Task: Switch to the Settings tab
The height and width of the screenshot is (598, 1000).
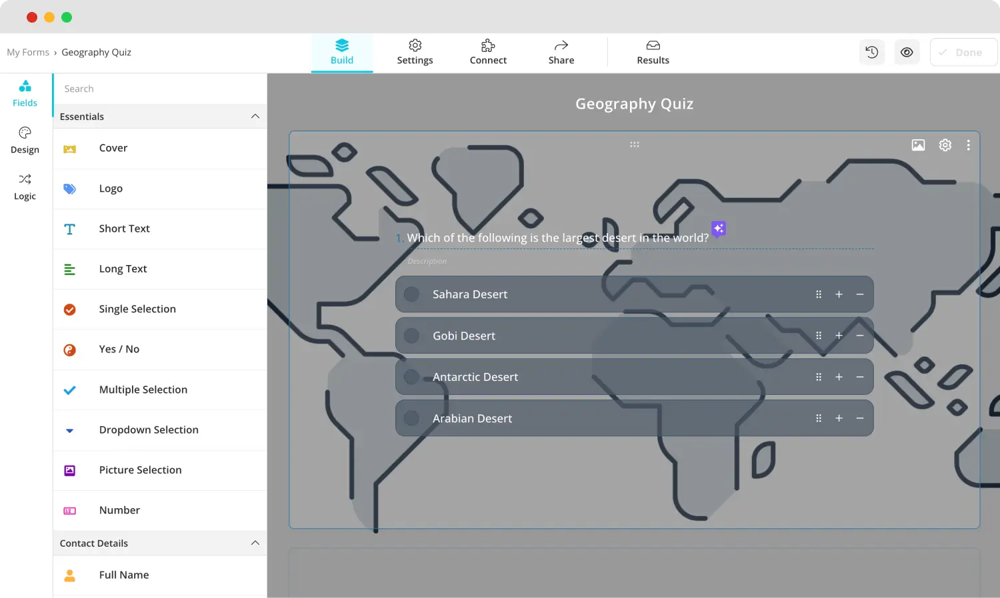Action: [x=415, y=52]
